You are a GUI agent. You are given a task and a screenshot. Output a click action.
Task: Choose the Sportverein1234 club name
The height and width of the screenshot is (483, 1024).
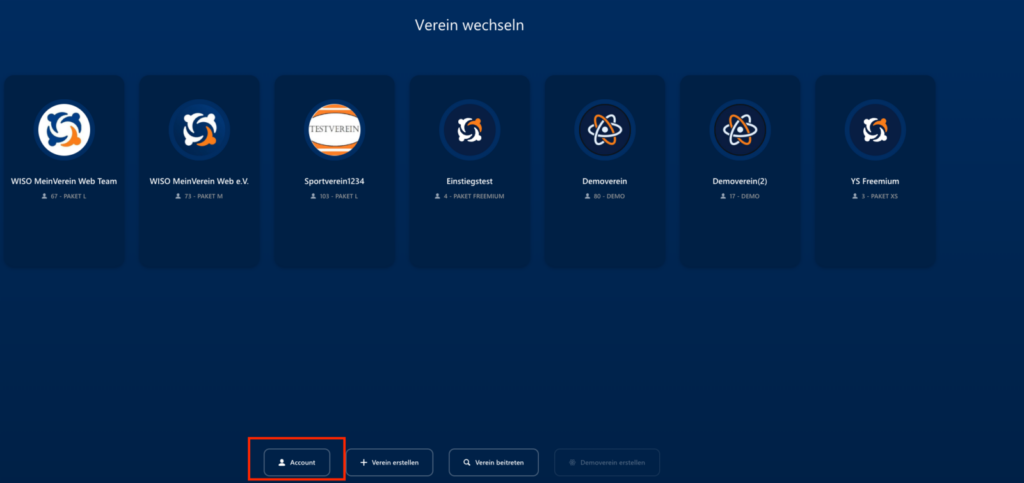pos(334,181)
